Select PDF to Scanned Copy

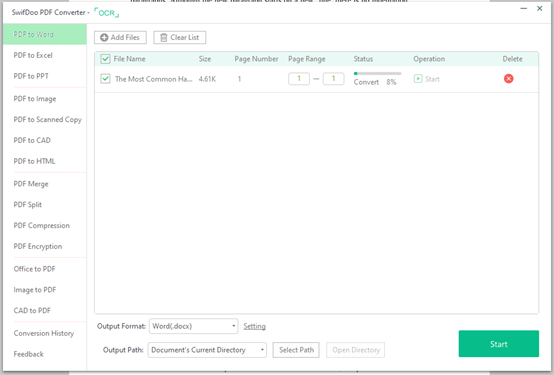tap(47, 119)
